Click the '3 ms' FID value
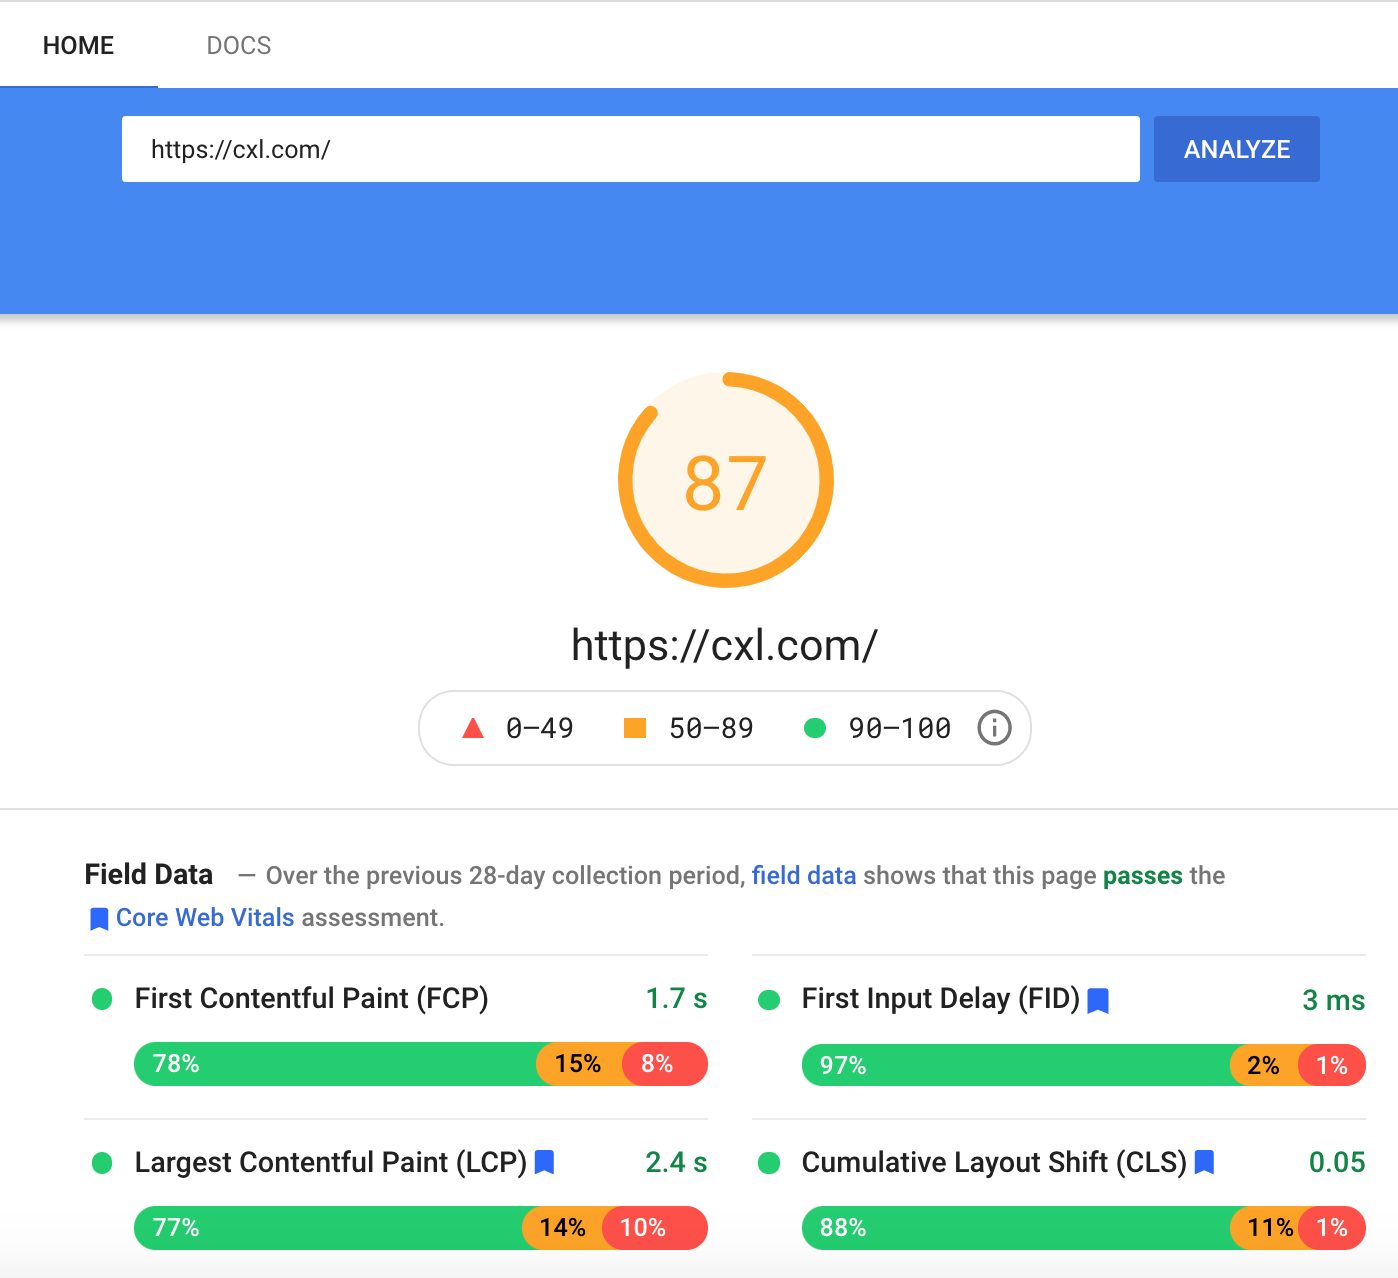 coord(1334,1000)
